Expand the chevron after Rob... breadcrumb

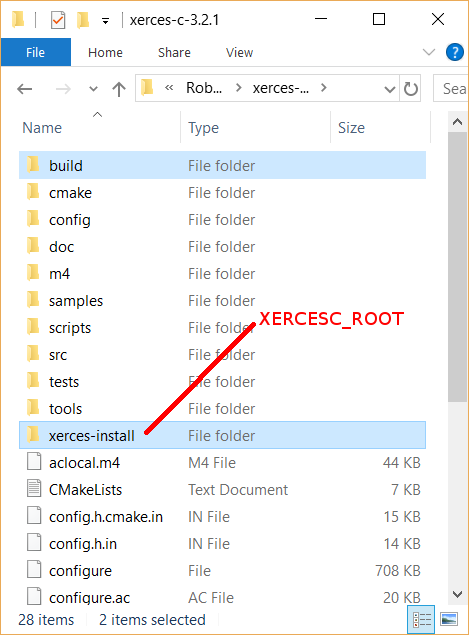239,87
